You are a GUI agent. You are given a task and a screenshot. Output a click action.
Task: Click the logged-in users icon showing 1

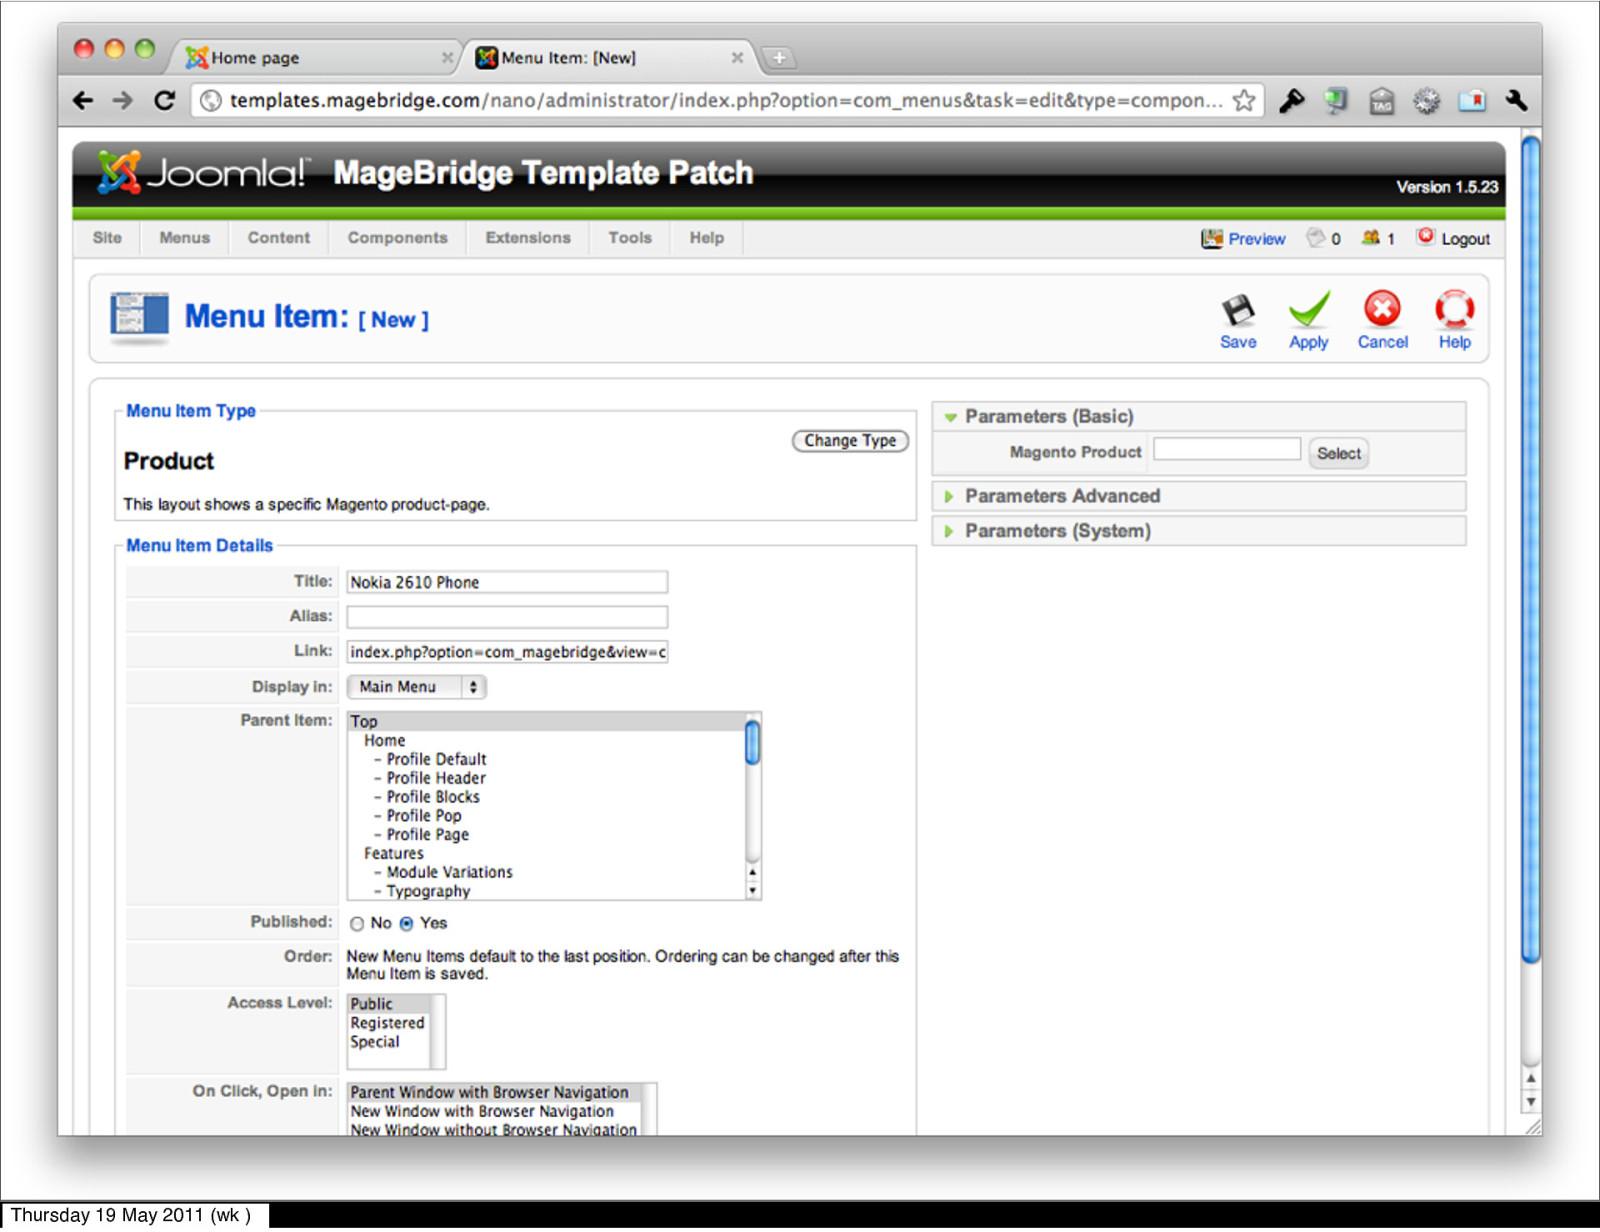pos(1371,238)
